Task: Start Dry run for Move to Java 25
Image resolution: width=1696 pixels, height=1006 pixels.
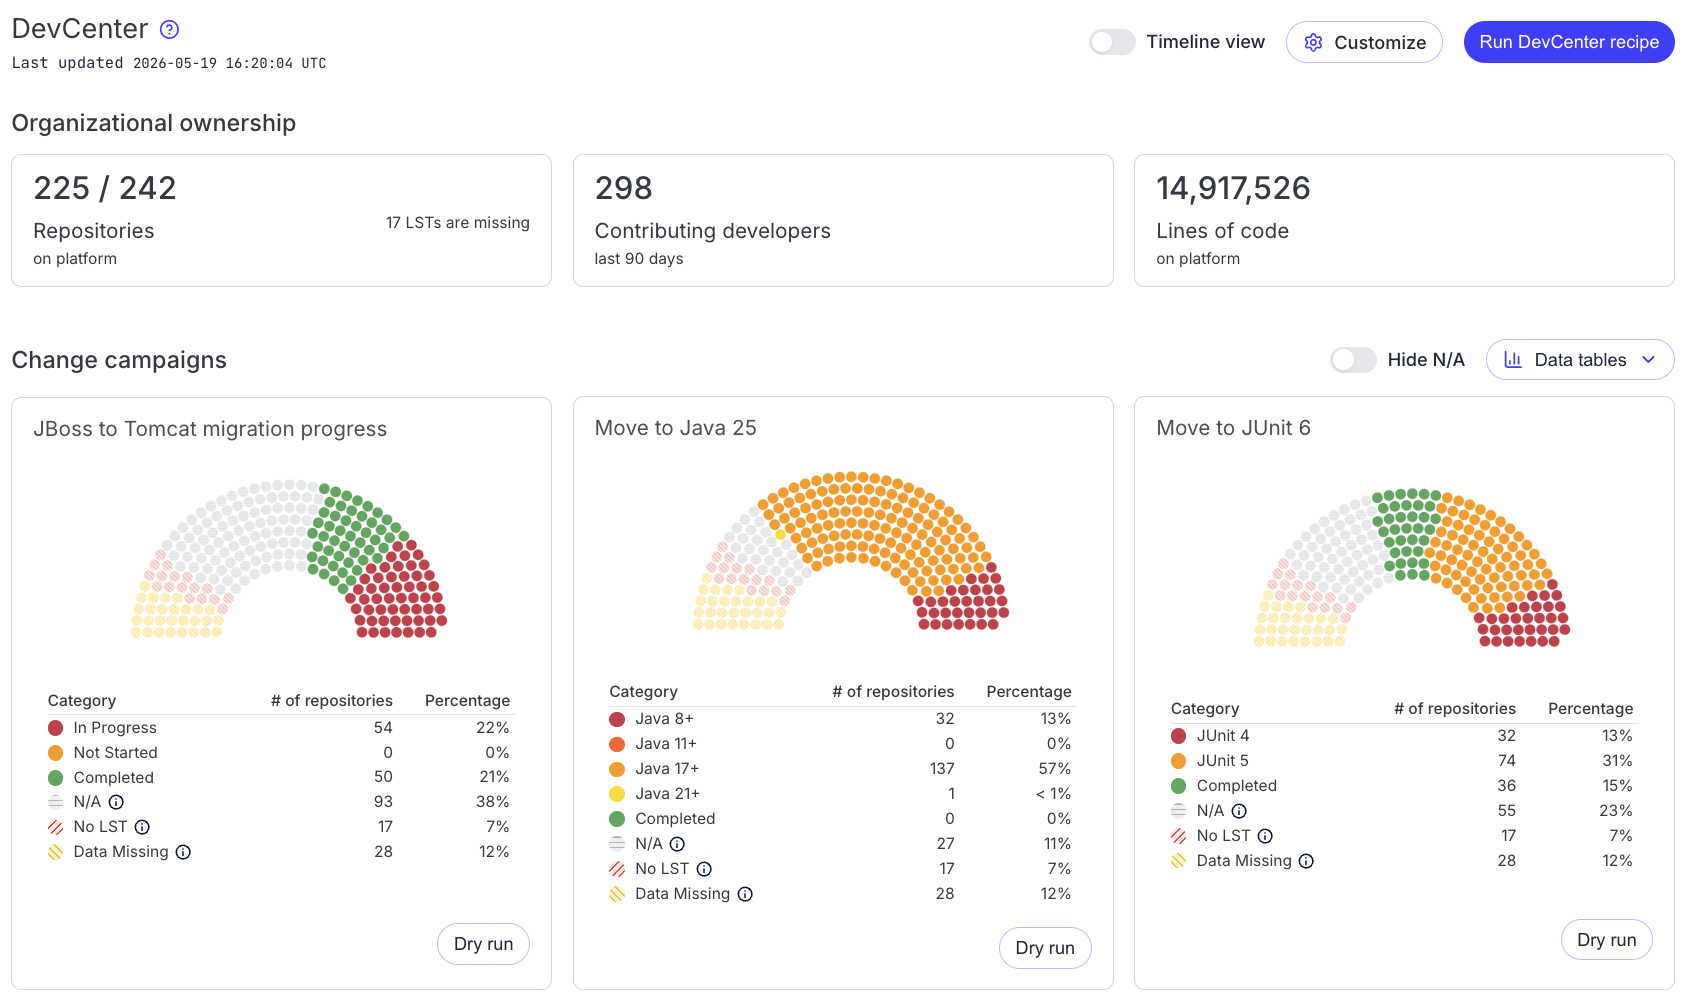Action: click(1045, 948)
